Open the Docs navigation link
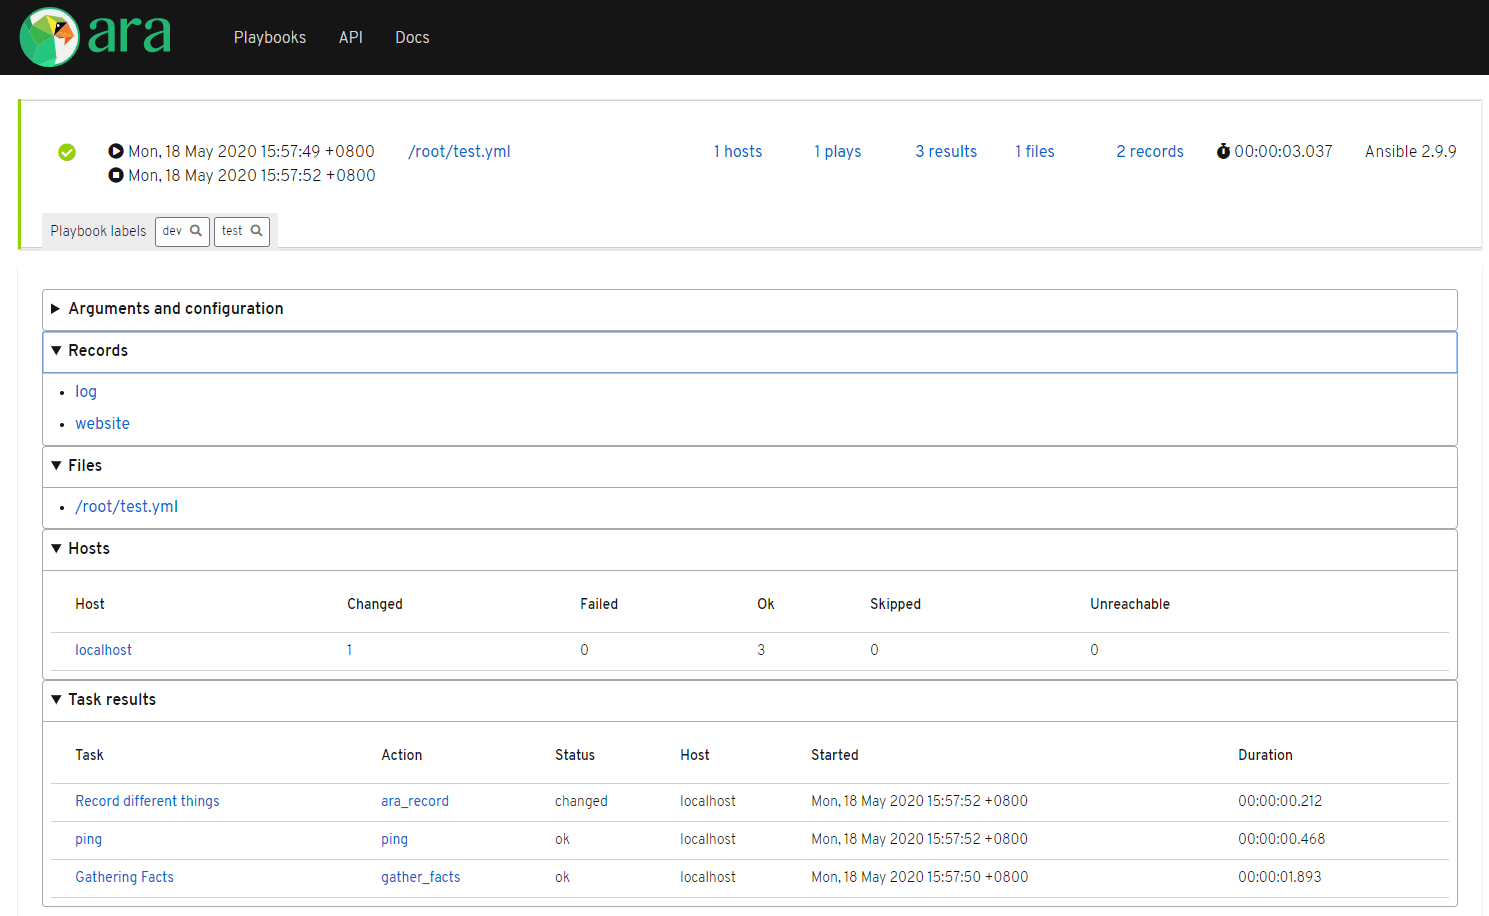Viewport: 1489px width, 916px height. 412,37
